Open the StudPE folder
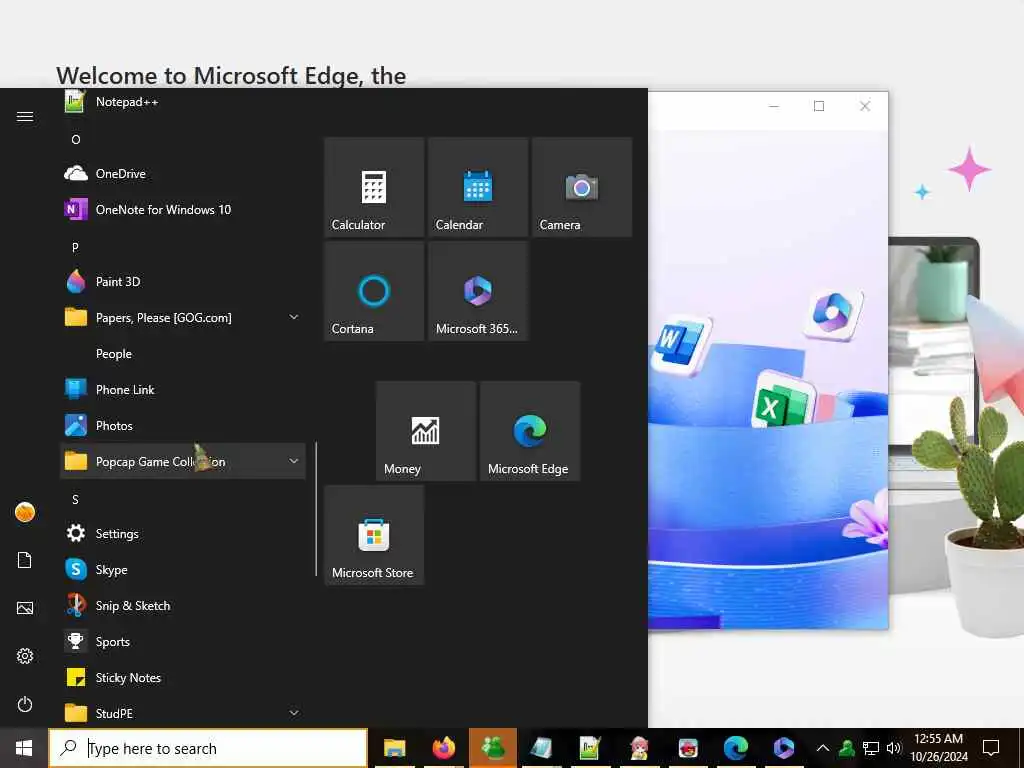 [x=182, y=712]
